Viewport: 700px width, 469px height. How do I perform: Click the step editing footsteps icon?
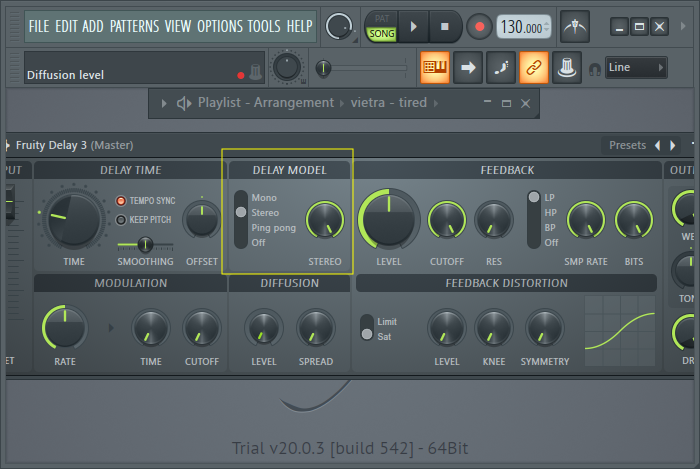point(500,67)
